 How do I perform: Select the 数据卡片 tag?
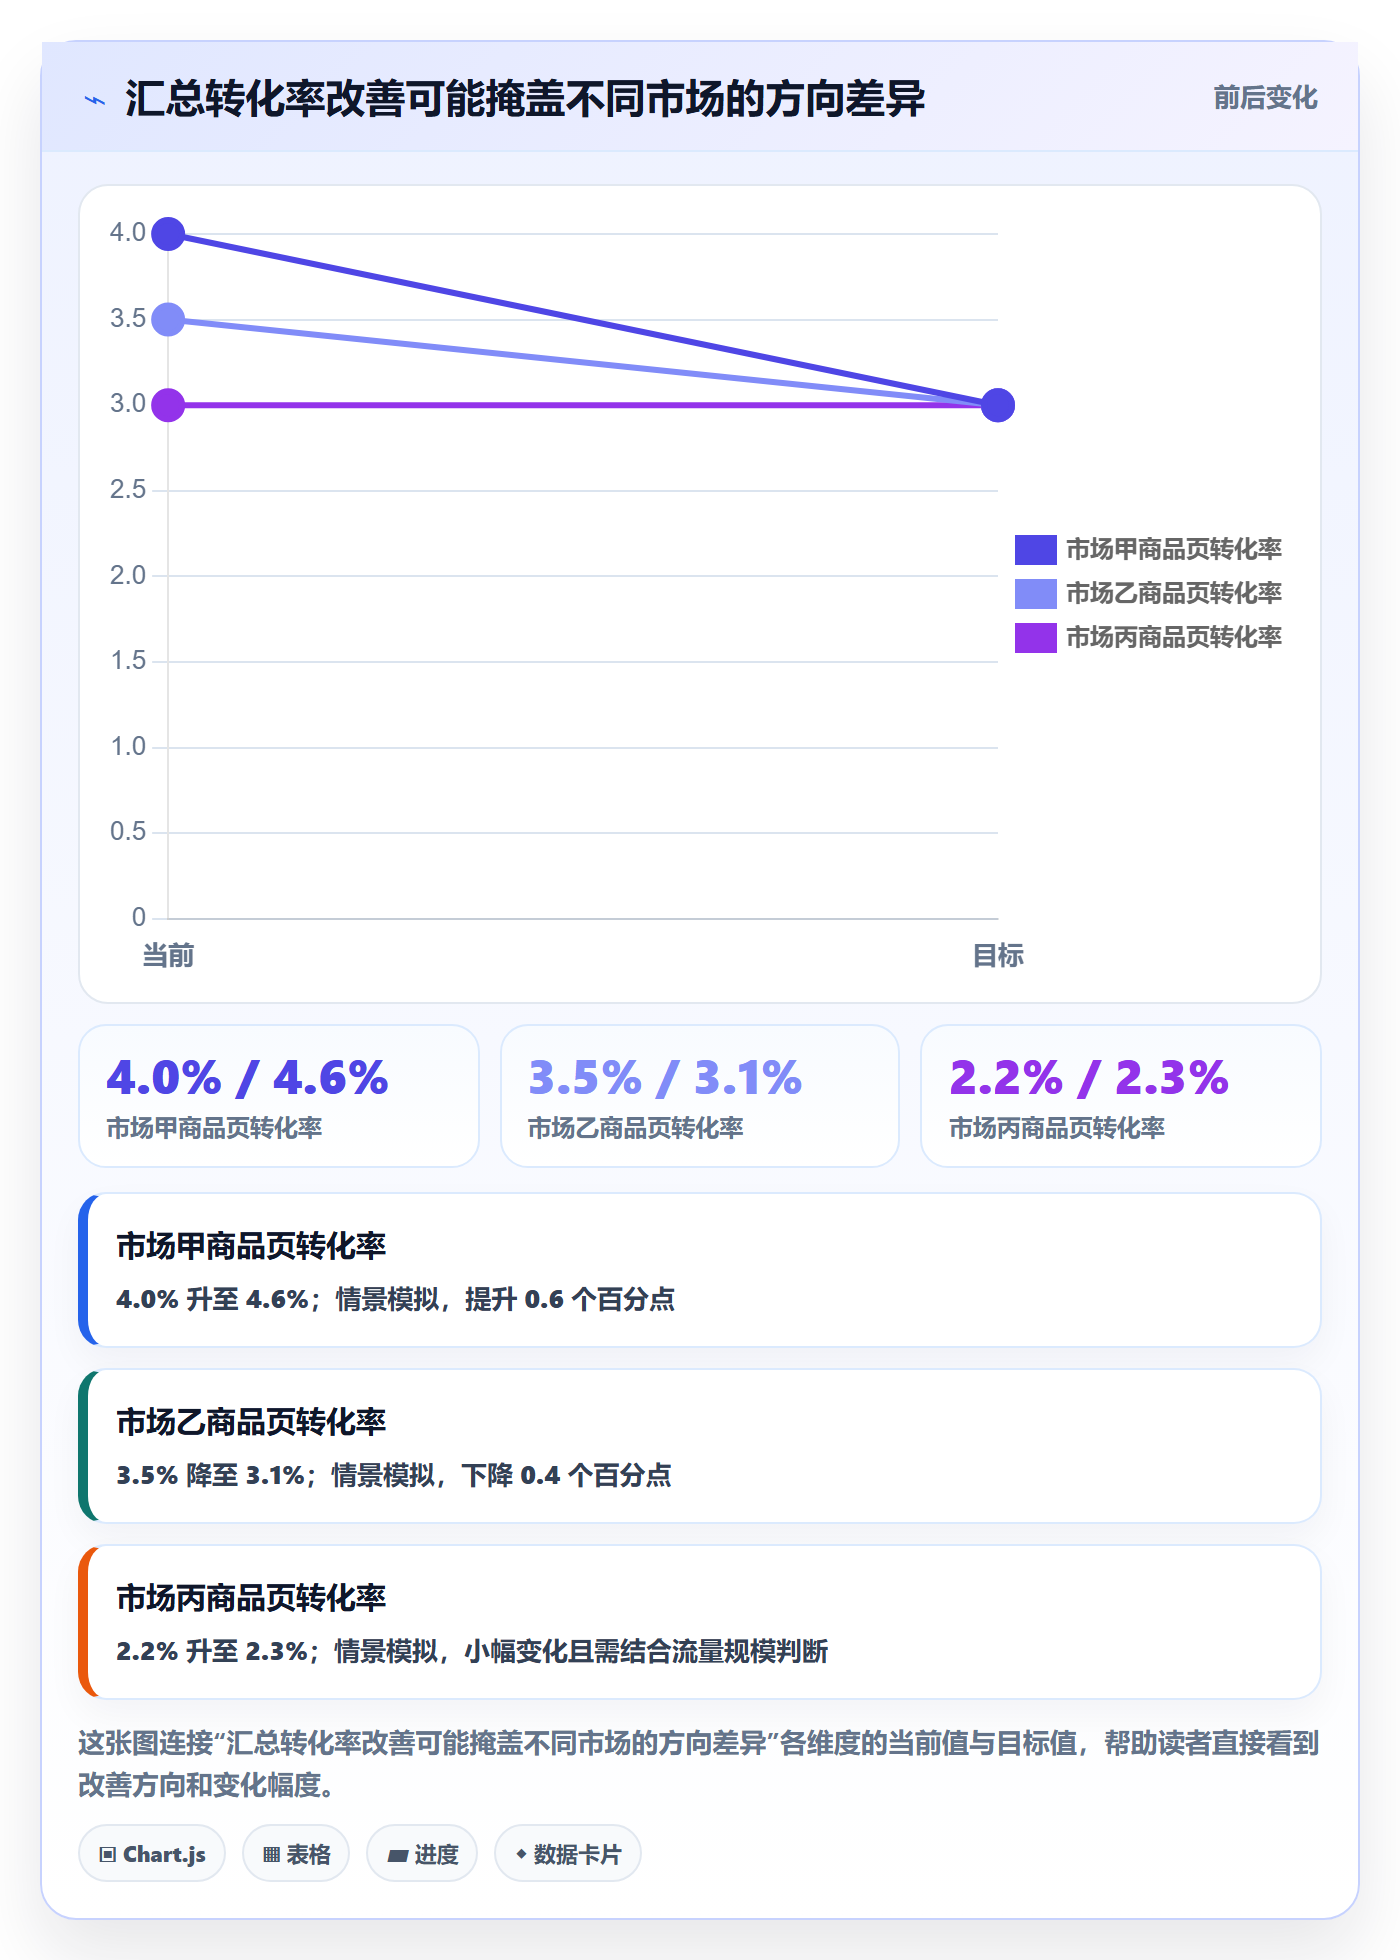coord(568,1854)
